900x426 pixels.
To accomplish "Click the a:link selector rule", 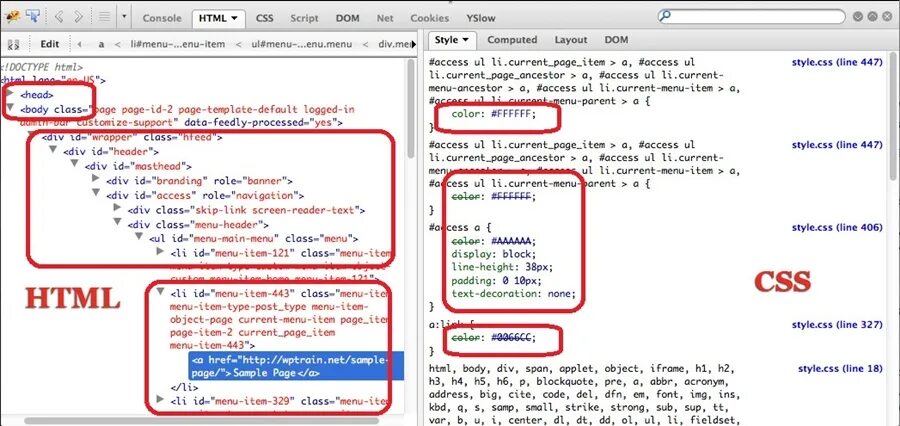I will pyautogui.click(x=454, y=325).
